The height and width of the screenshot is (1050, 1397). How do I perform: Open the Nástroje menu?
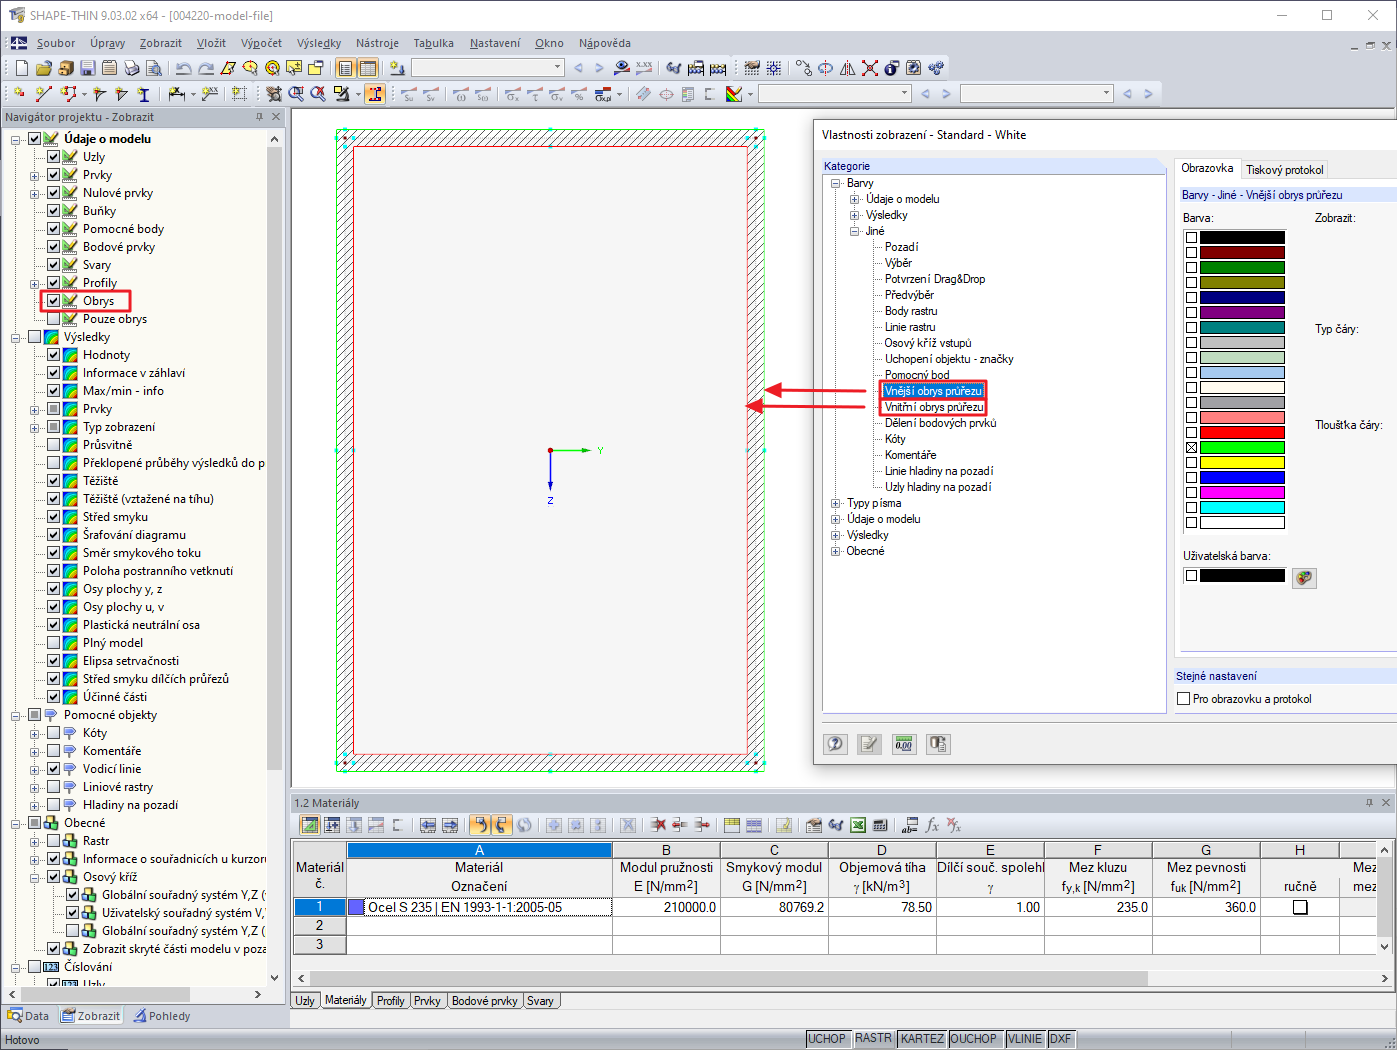pyautogui.click(x=377, y=43)
